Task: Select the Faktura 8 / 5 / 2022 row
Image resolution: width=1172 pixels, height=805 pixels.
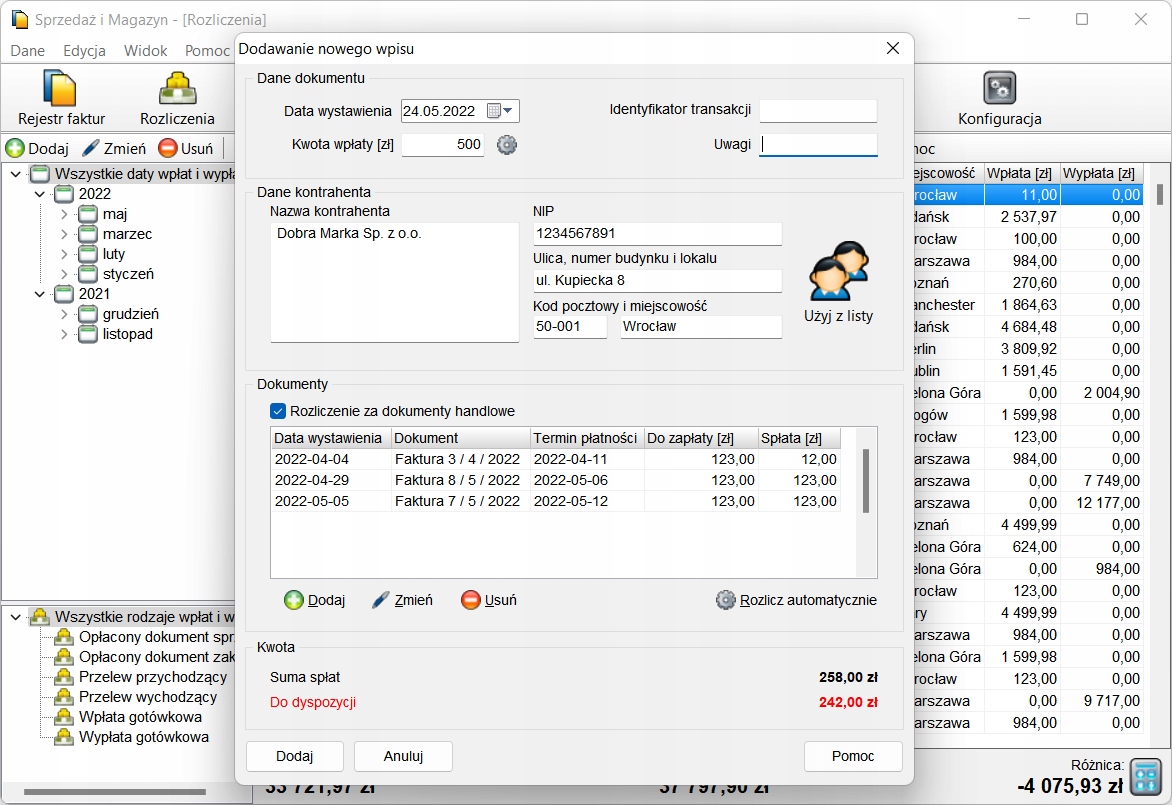Action: click(x=457, y=480)
